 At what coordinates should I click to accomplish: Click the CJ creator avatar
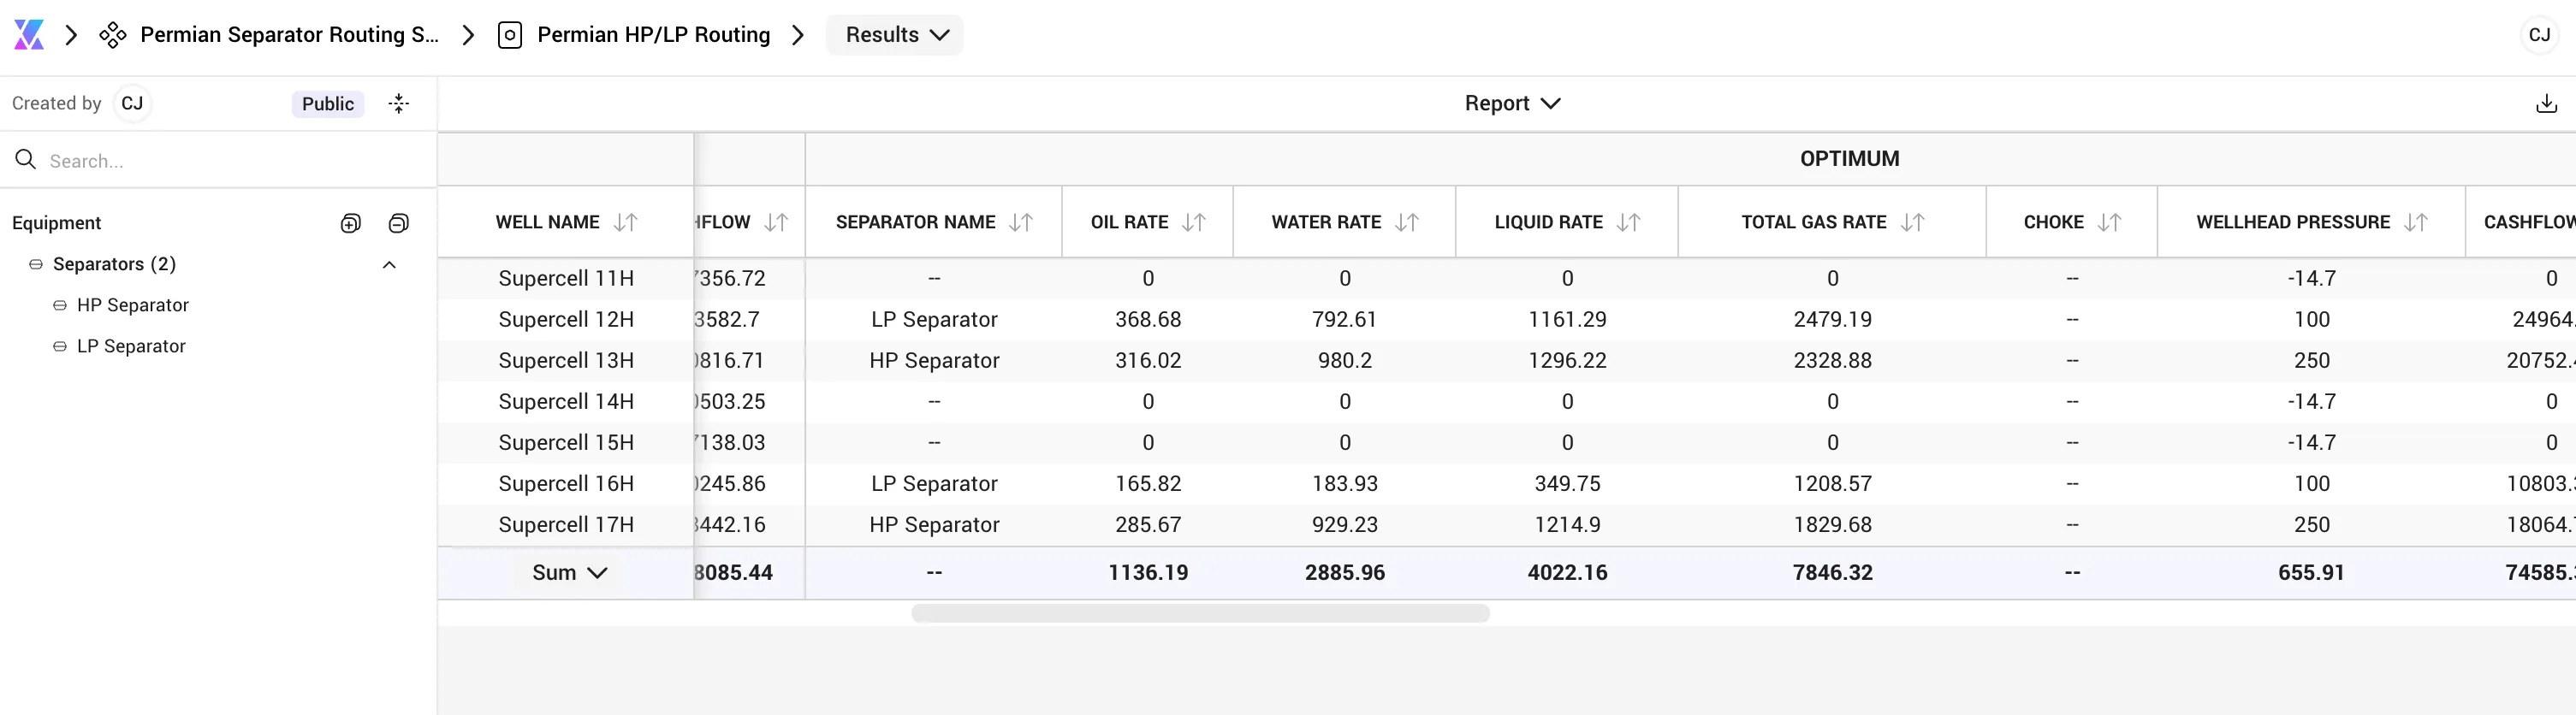(132, 104)
